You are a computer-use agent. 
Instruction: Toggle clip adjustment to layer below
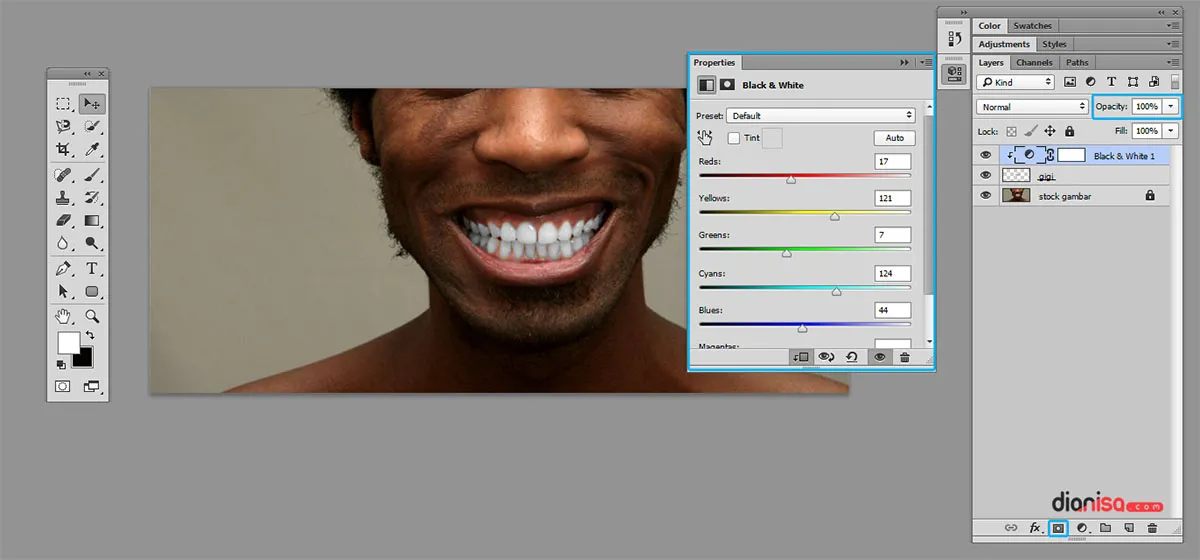coord(800,356)
